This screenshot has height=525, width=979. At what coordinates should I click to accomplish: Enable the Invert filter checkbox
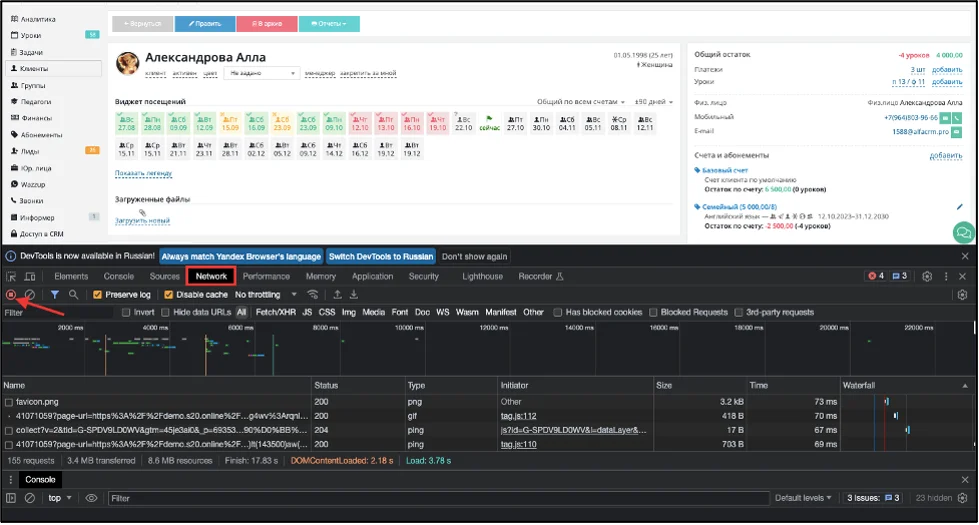pyautogui.click(x=126, y=312)
